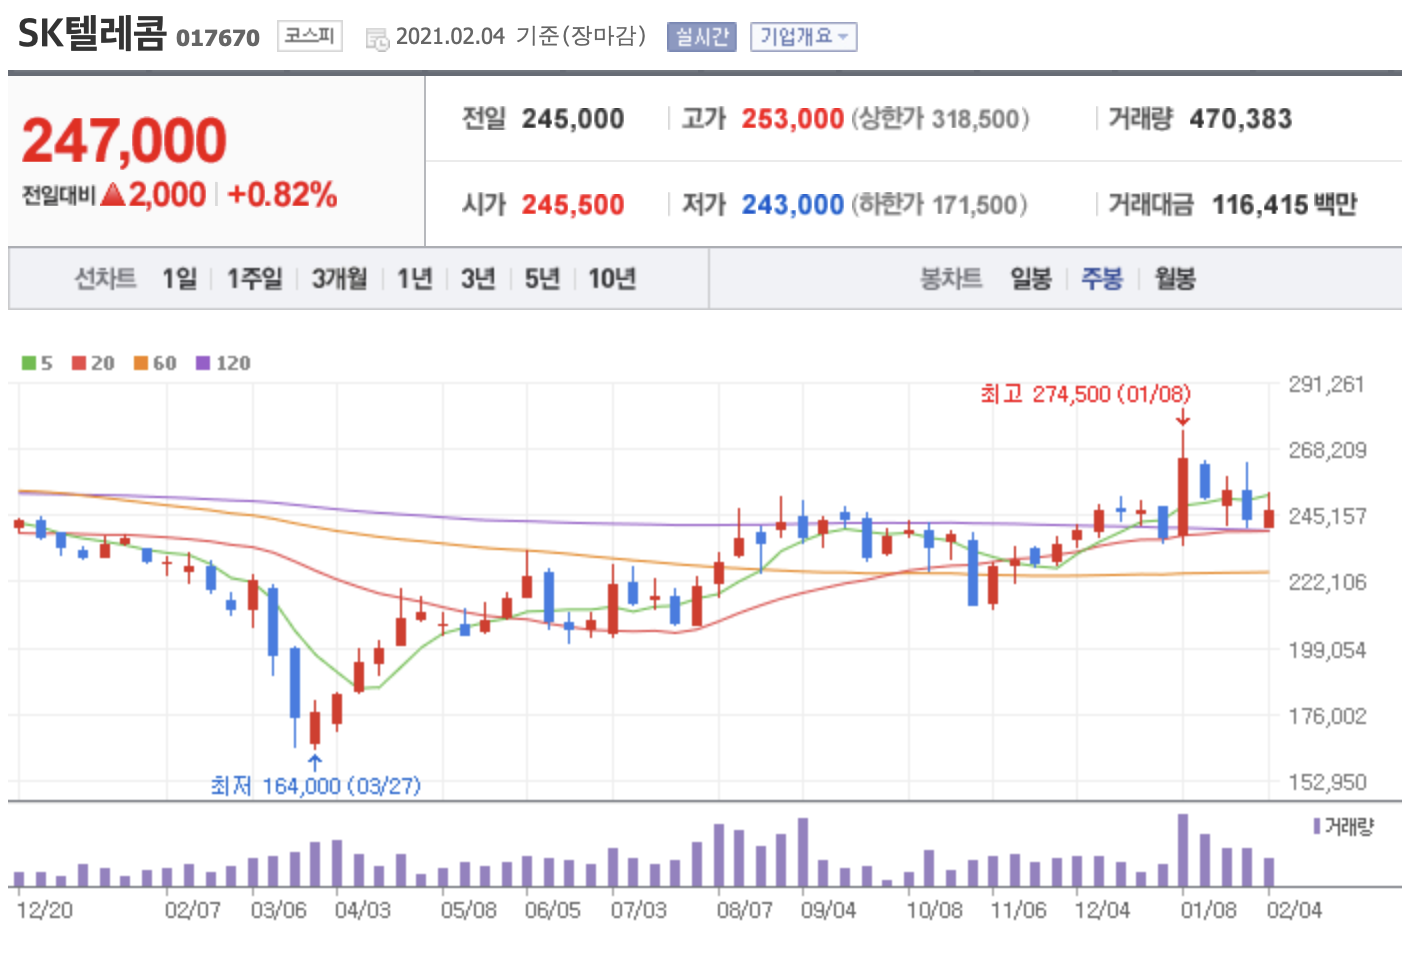Click the 최저 164,000 (03/27) chart annotation

click(x=316, y=786)
